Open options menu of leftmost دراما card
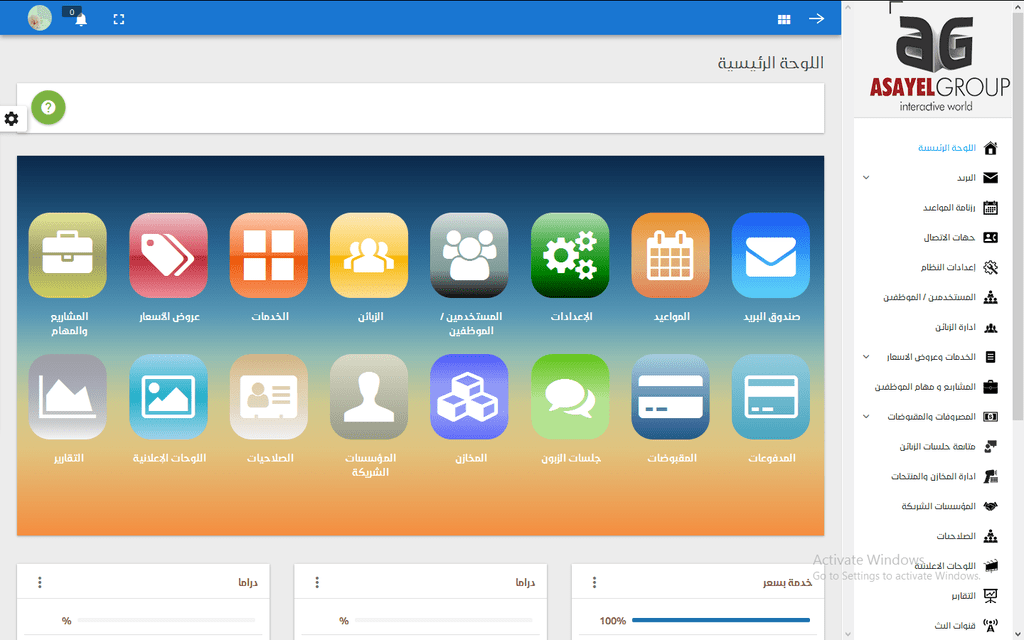 [40, 582]
